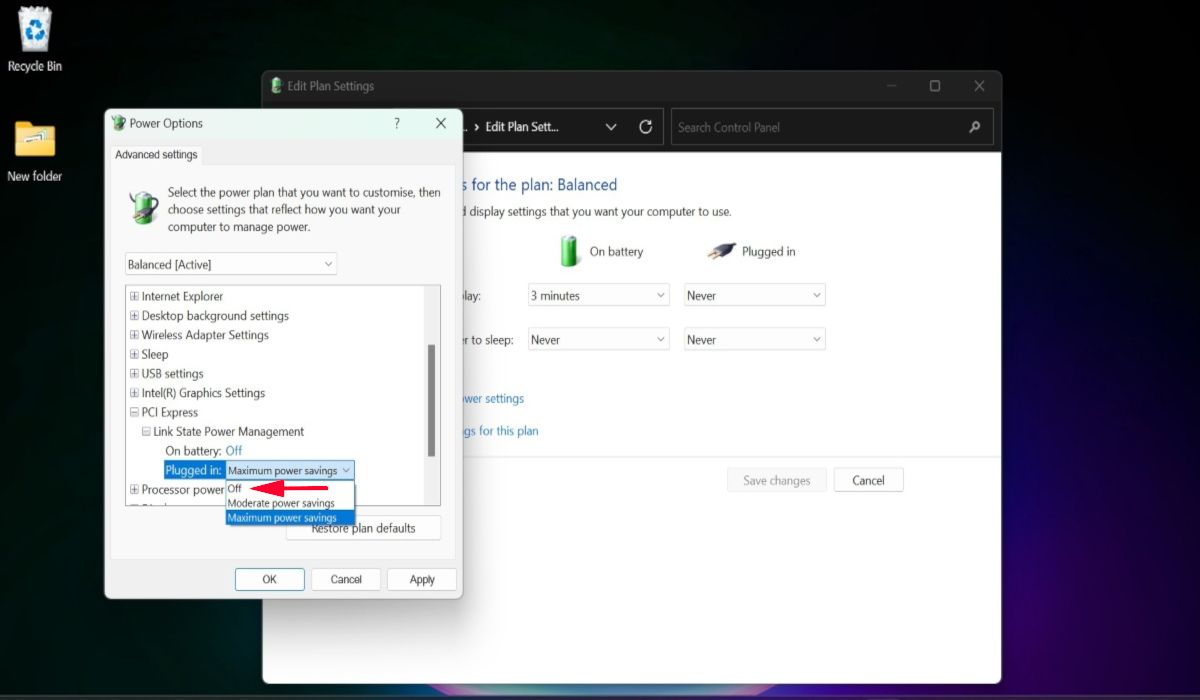Screen dimensions: 1200x700
Task: Expand the USB settings tree item
Action: click(x=134, y=373)
